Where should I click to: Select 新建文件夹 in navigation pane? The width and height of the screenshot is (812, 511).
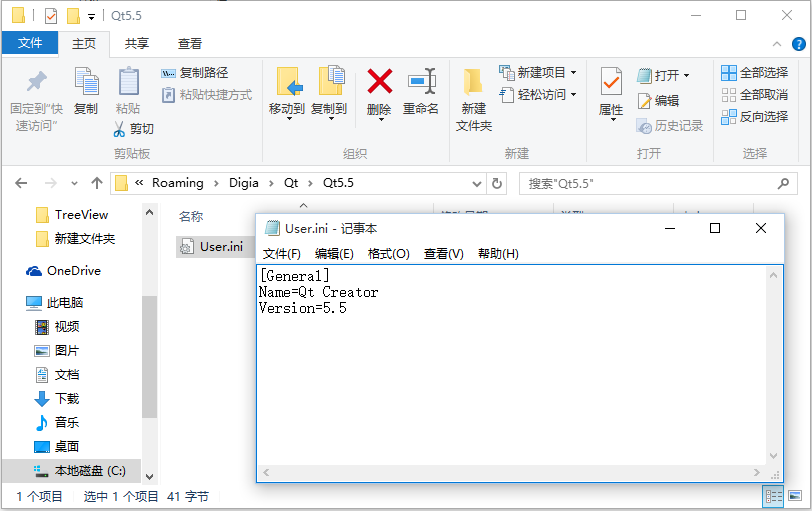(x=75, y=239)
